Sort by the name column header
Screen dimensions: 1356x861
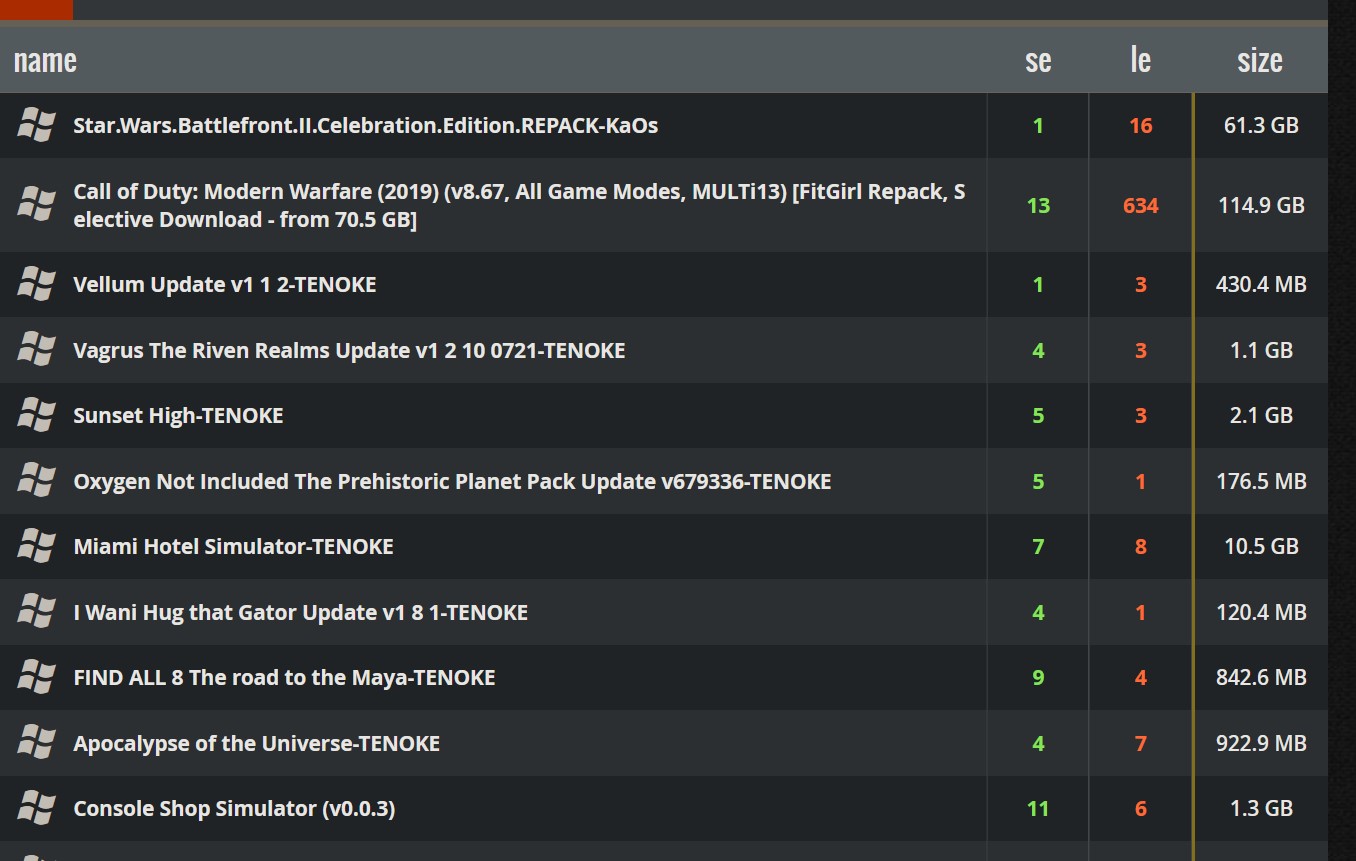[x=45, y=61]
